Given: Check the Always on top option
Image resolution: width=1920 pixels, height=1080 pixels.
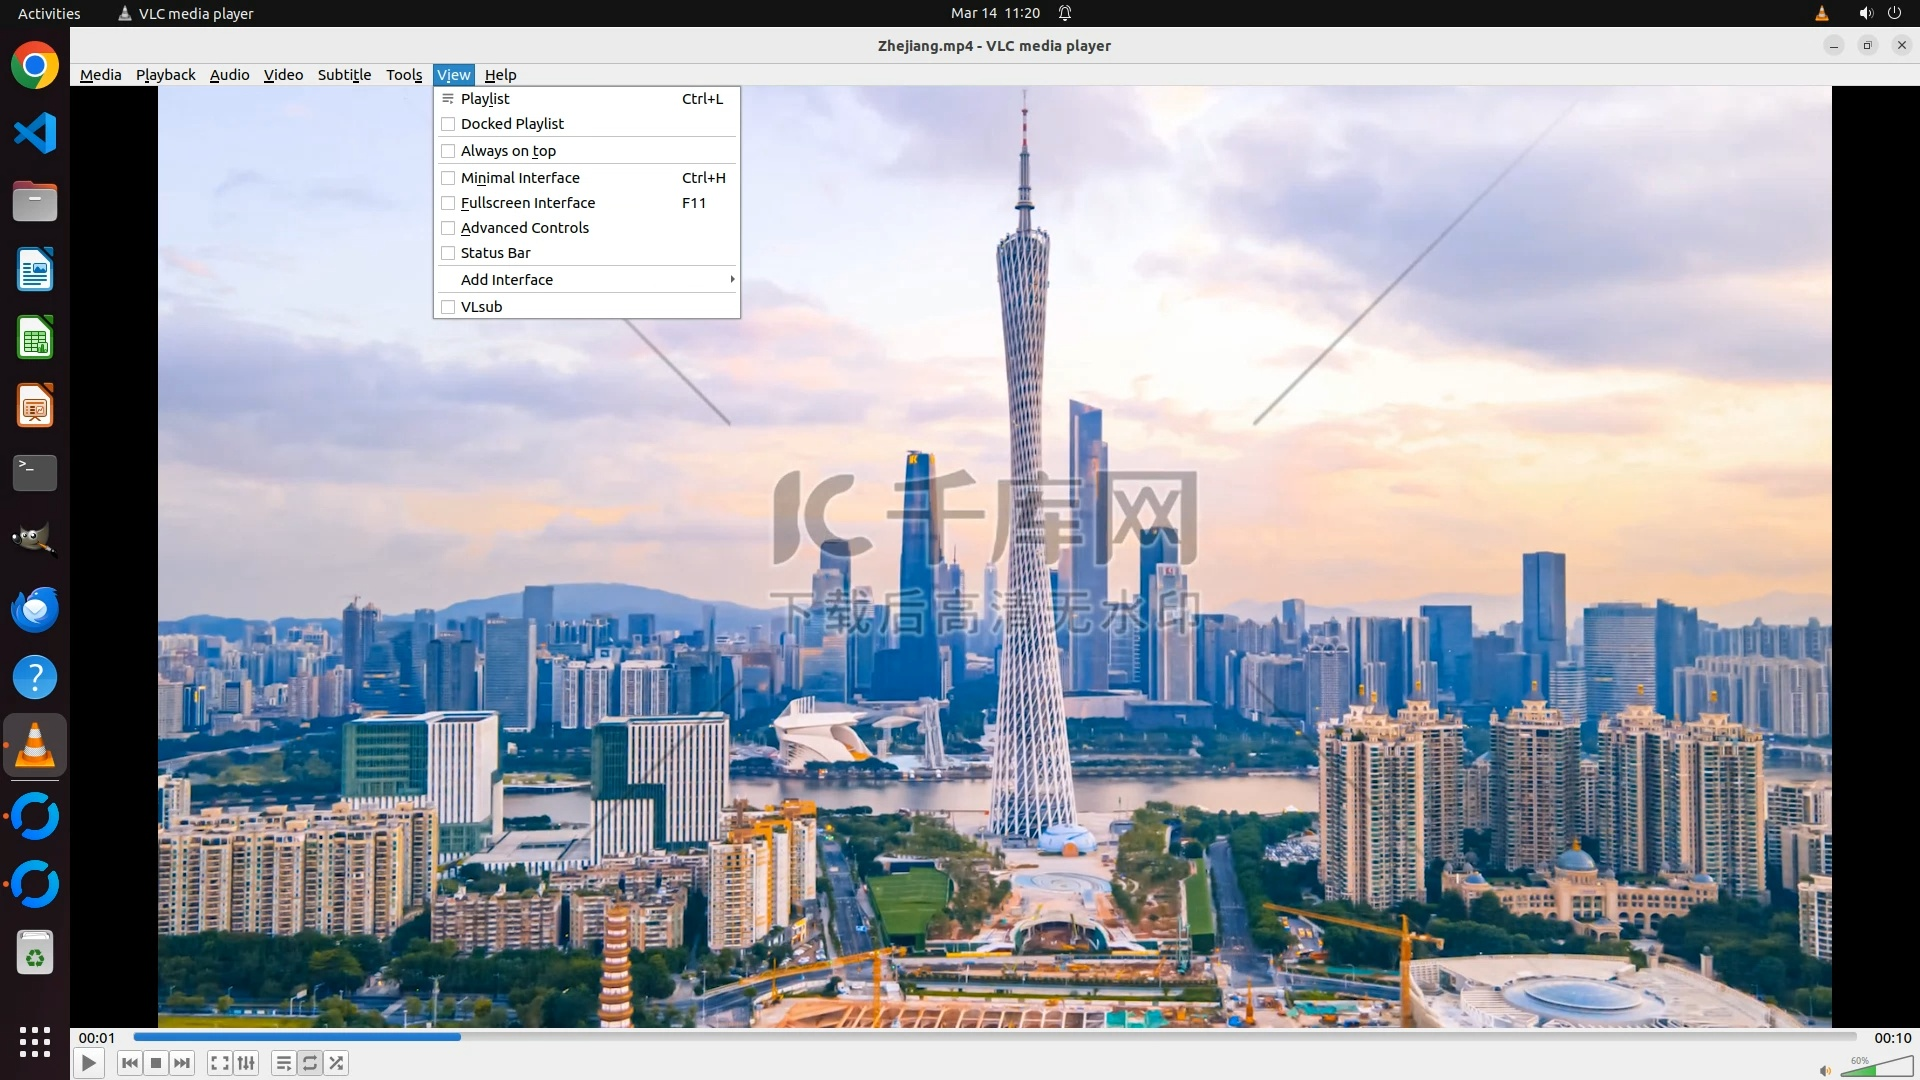Looking at the screenshot, I should point(448,151).
